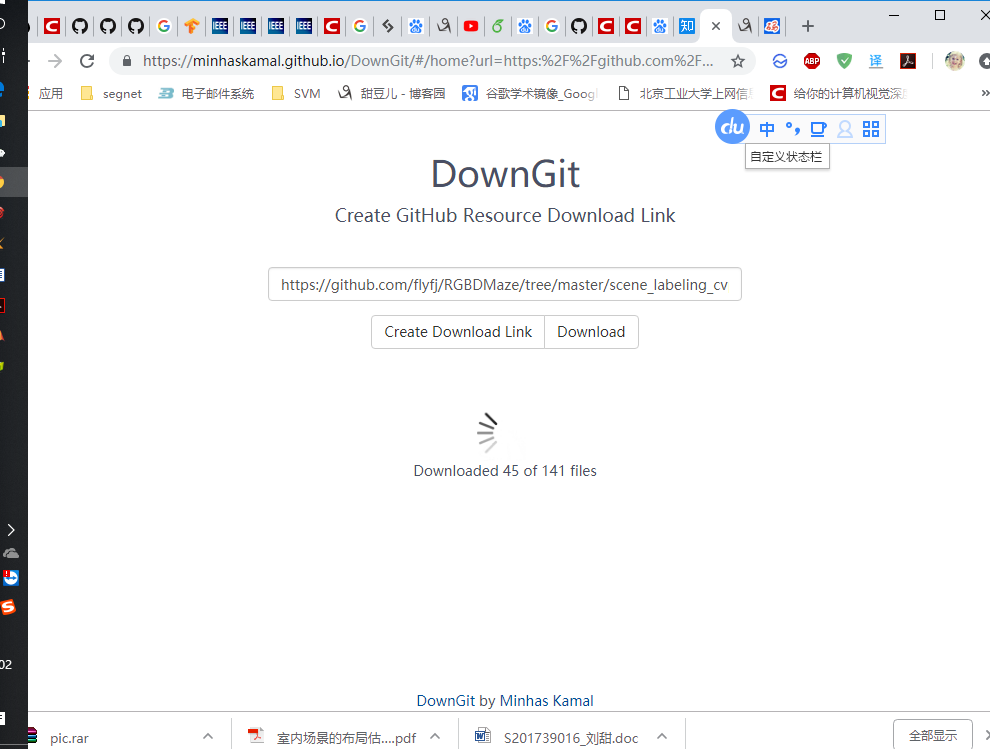This screenshot has height=749, width=990.
Task: Toggle Baidu IME punctuation mode
Action: pos(792,129)
